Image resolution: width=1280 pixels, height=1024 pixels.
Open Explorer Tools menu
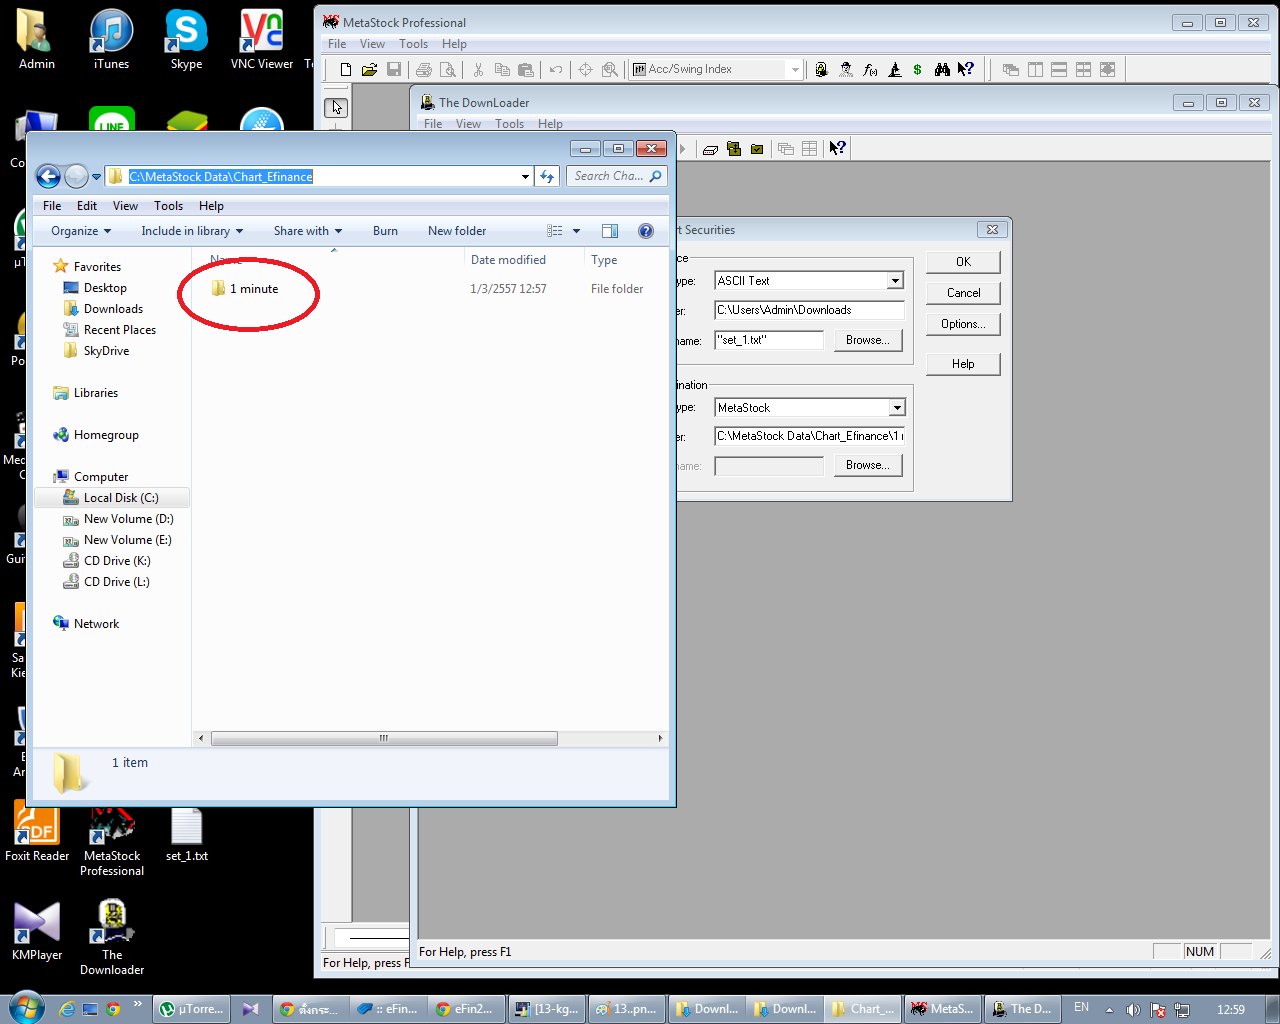pyautogui.click(x=168, y=206)
